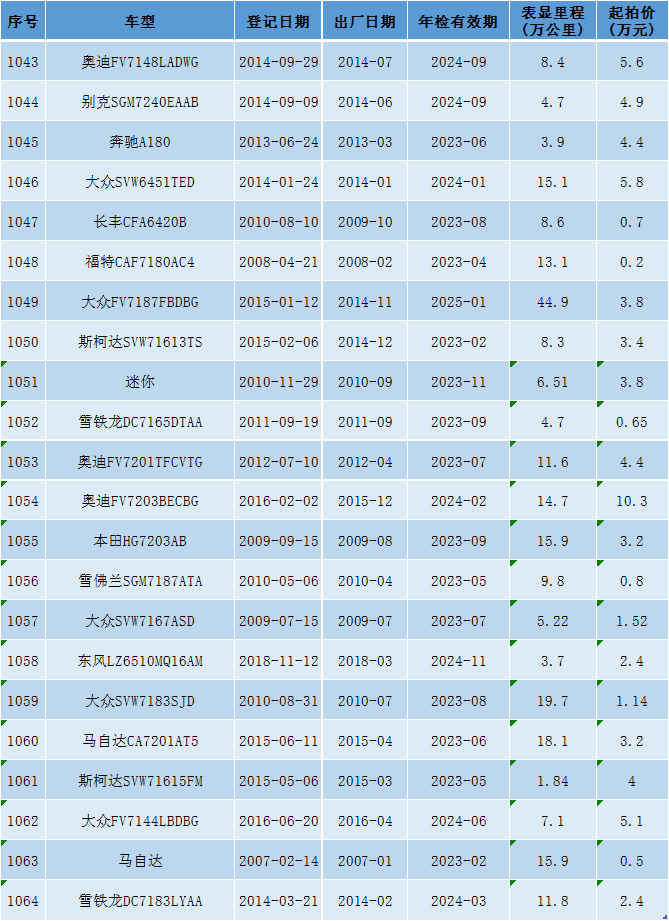This screenshot has width=669, height=921.
Task: Click the 长丰CFA6420B cell
Action: click(x=140, y=221)
